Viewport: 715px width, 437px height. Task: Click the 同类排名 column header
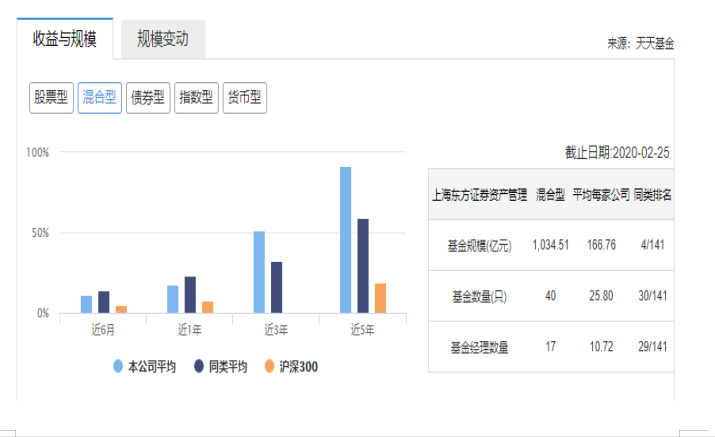(x=653, y=195)
